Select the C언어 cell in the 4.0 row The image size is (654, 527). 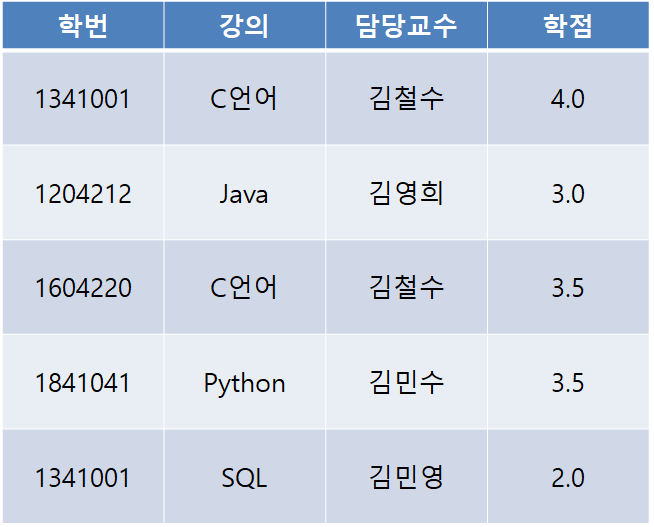tap(244, 99)
